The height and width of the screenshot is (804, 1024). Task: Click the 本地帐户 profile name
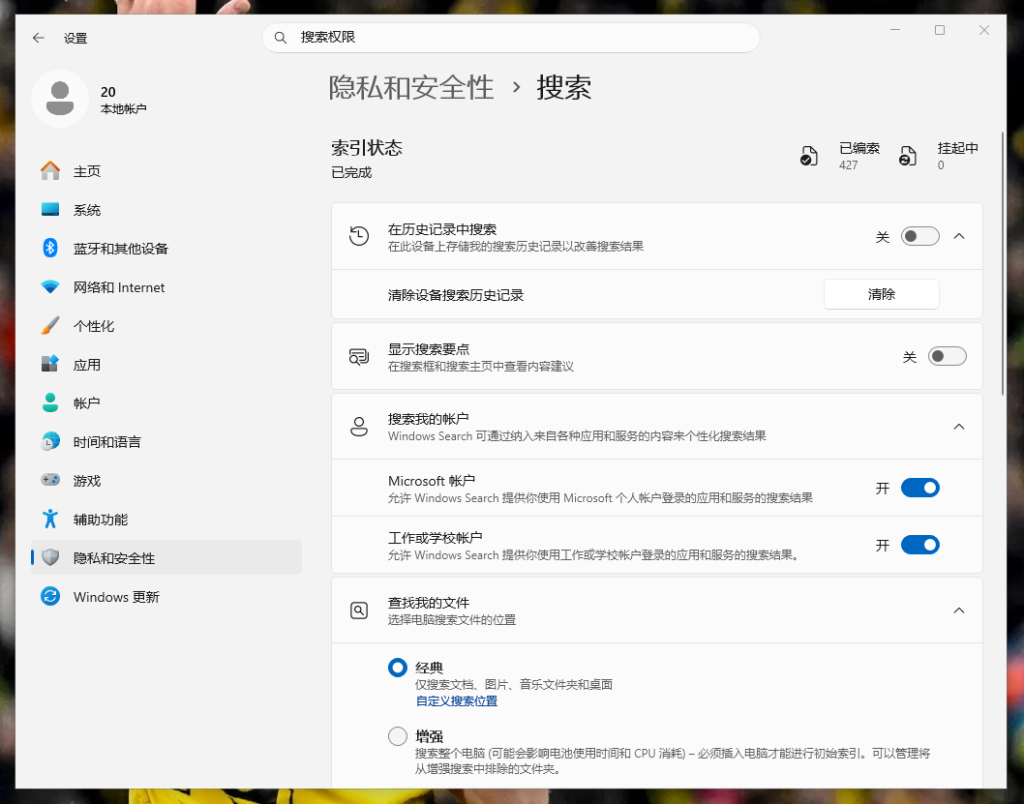(123, 108)
